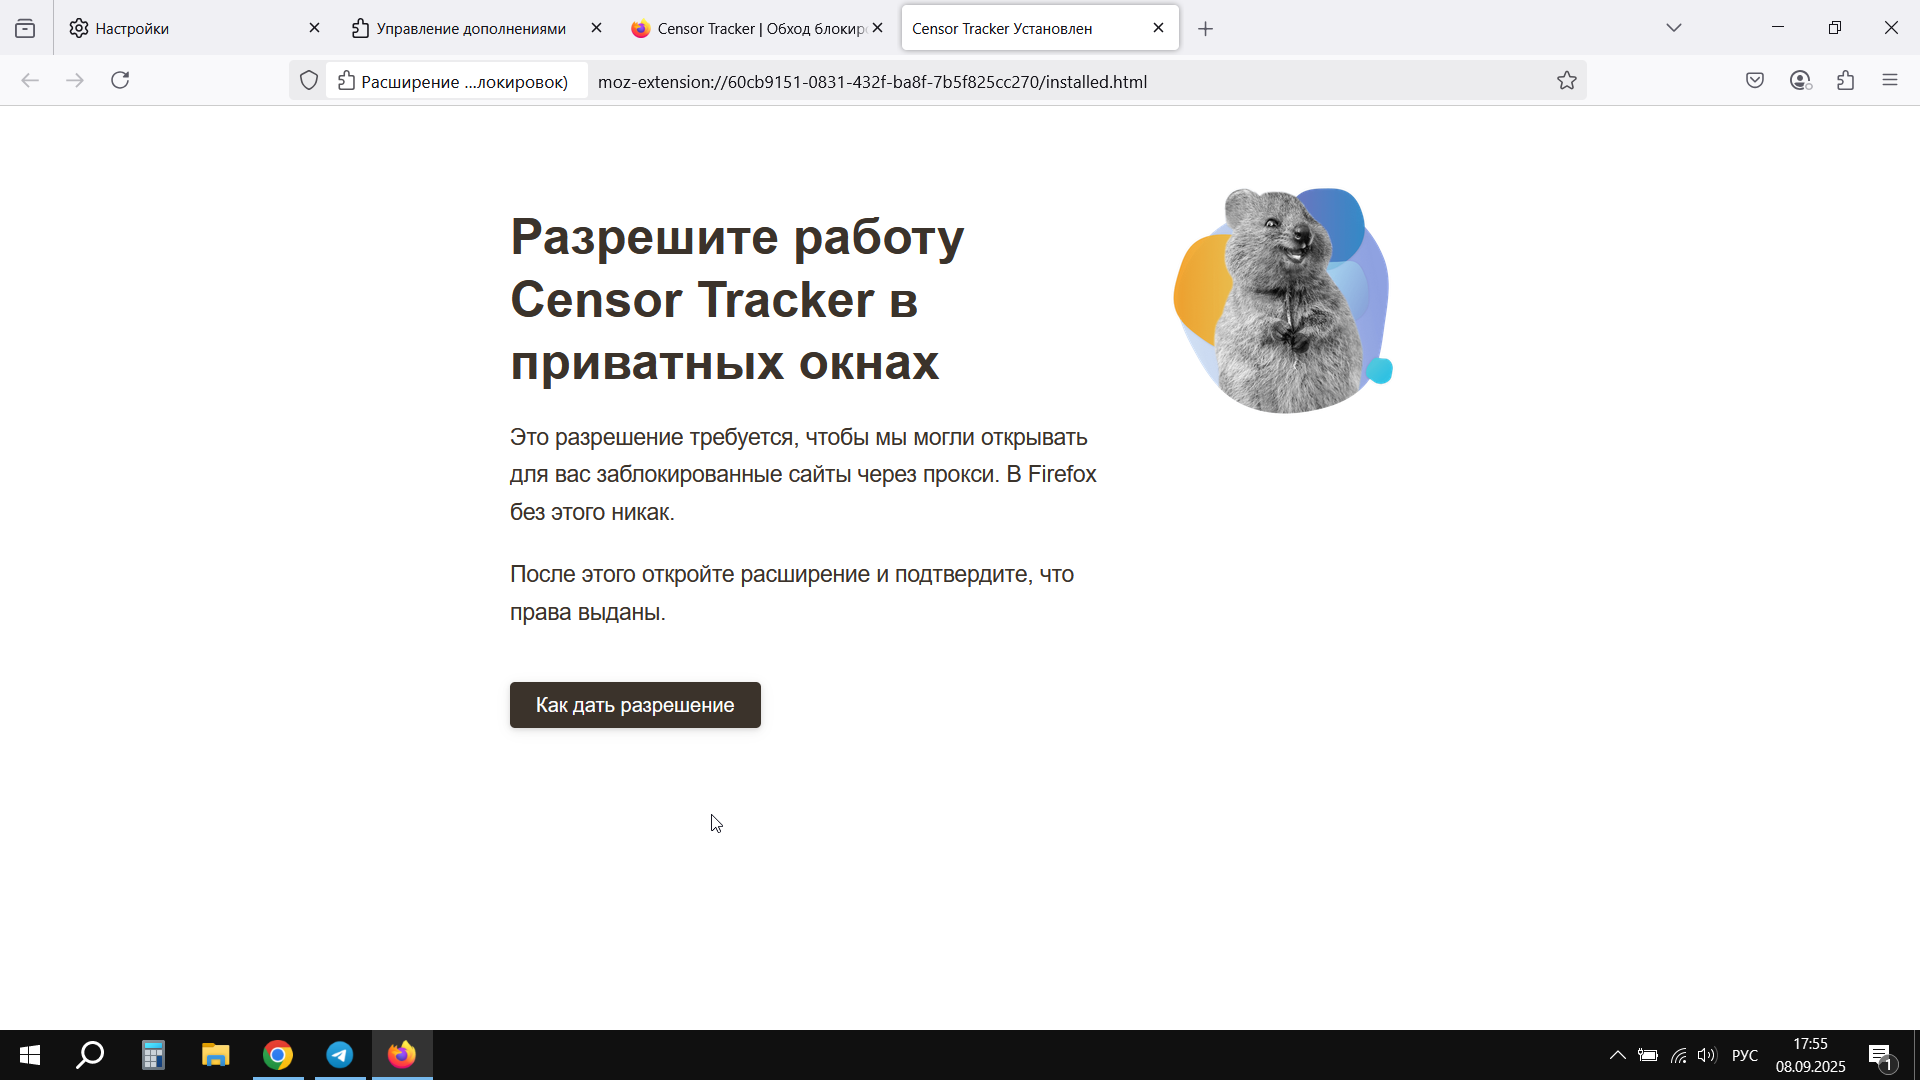The height and width of the screenshot is (1080, 1920).
Task: Minimize the Firefox window
Action: point(1778,28)
